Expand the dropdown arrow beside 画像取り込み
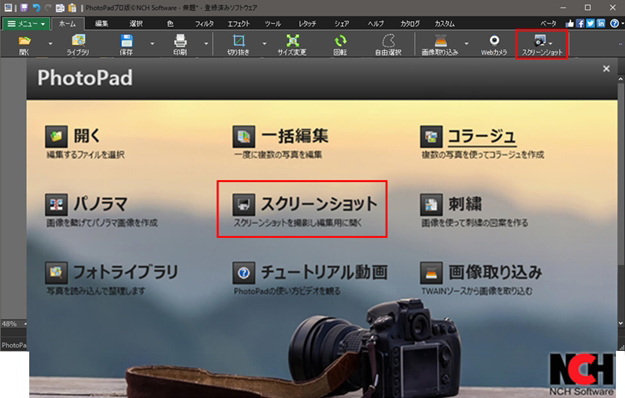The width and height of the screenshot is (625, 398). [x=466, y=43]
